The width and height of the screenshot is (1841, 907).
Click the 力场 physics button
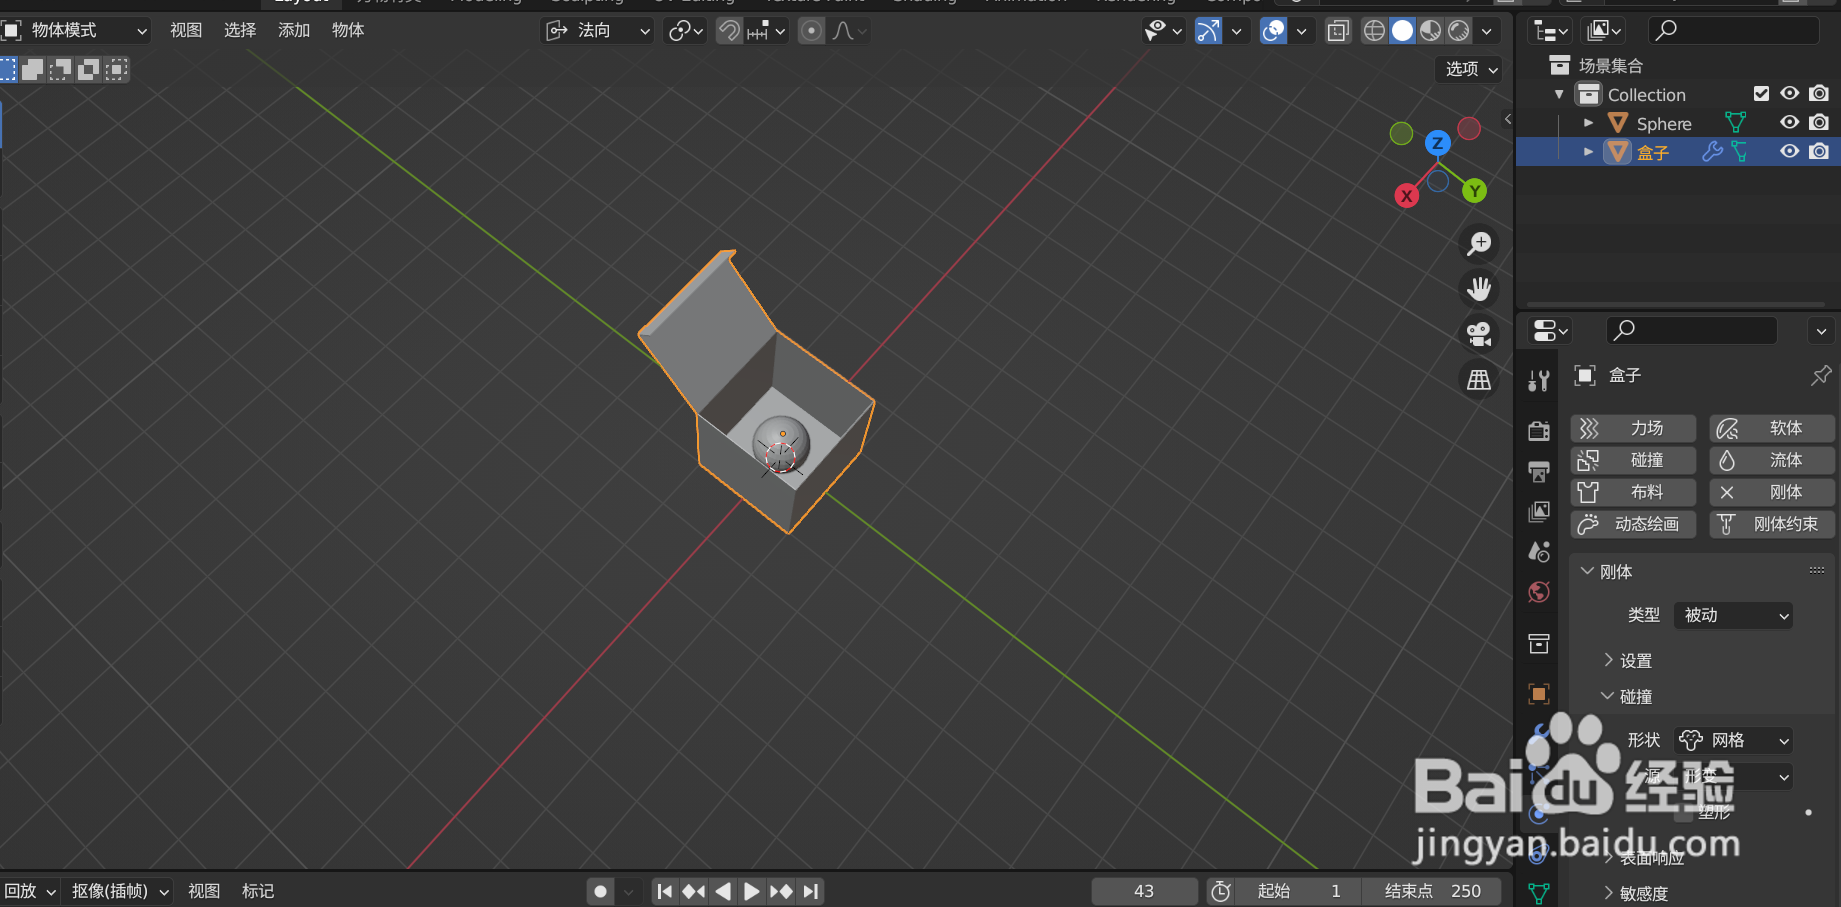[1633, 428]
